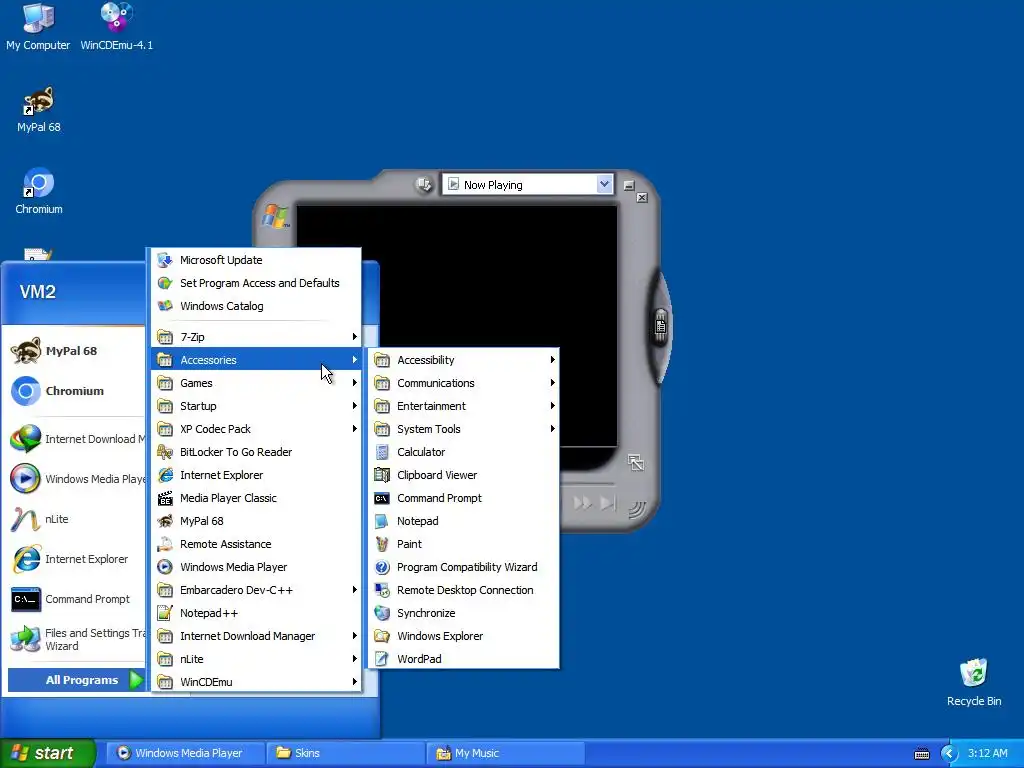Open Chromium from Start menu pinned list

[x=76, y=391]
